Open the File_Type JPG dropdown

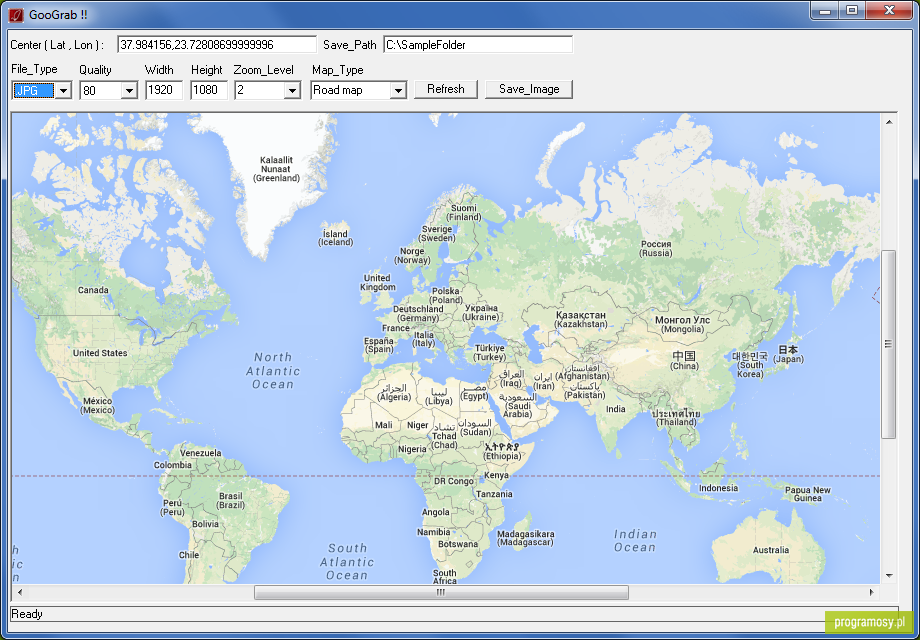[63, 90]
